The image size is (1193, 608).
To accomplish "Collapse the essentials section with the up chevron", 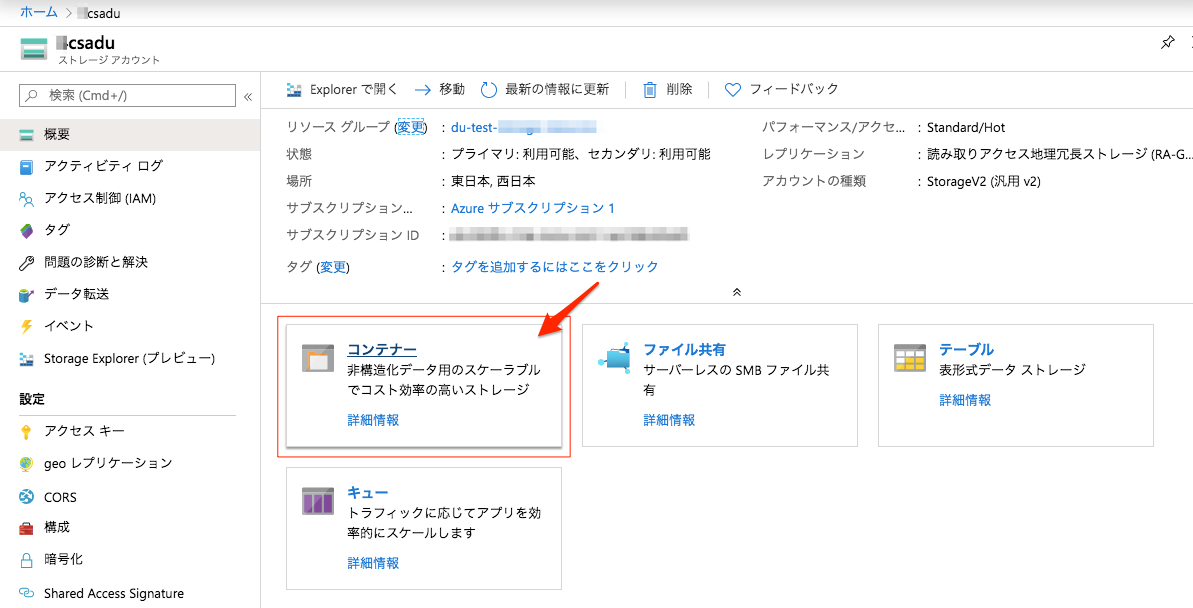I will [x=736, y=292].
